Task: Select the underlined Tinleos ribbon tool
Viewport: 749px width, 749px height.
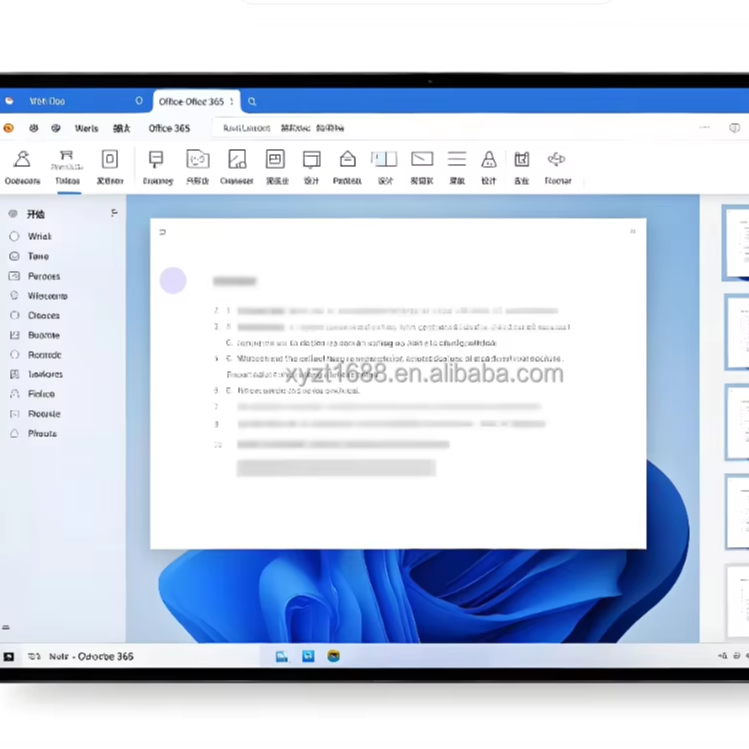Action: pyautogui.click(x=67, y=169)
